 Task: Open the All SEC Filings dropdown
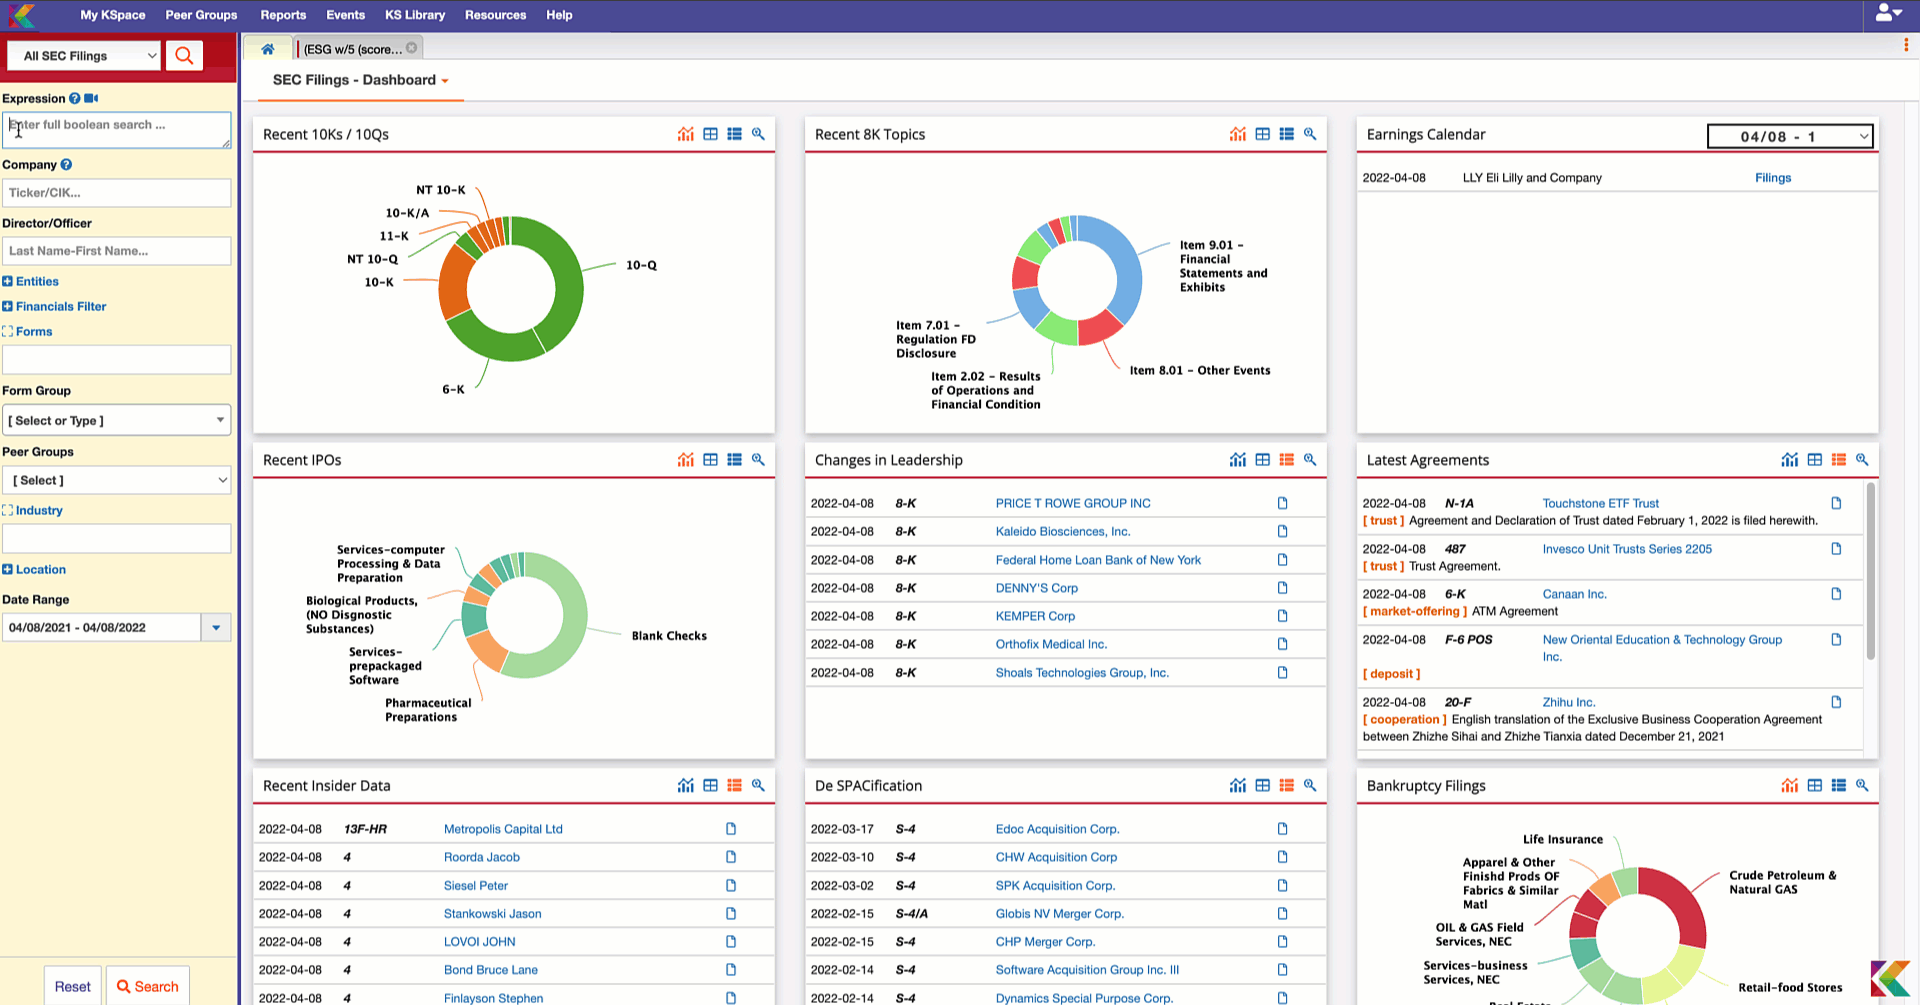click(83, 55)
